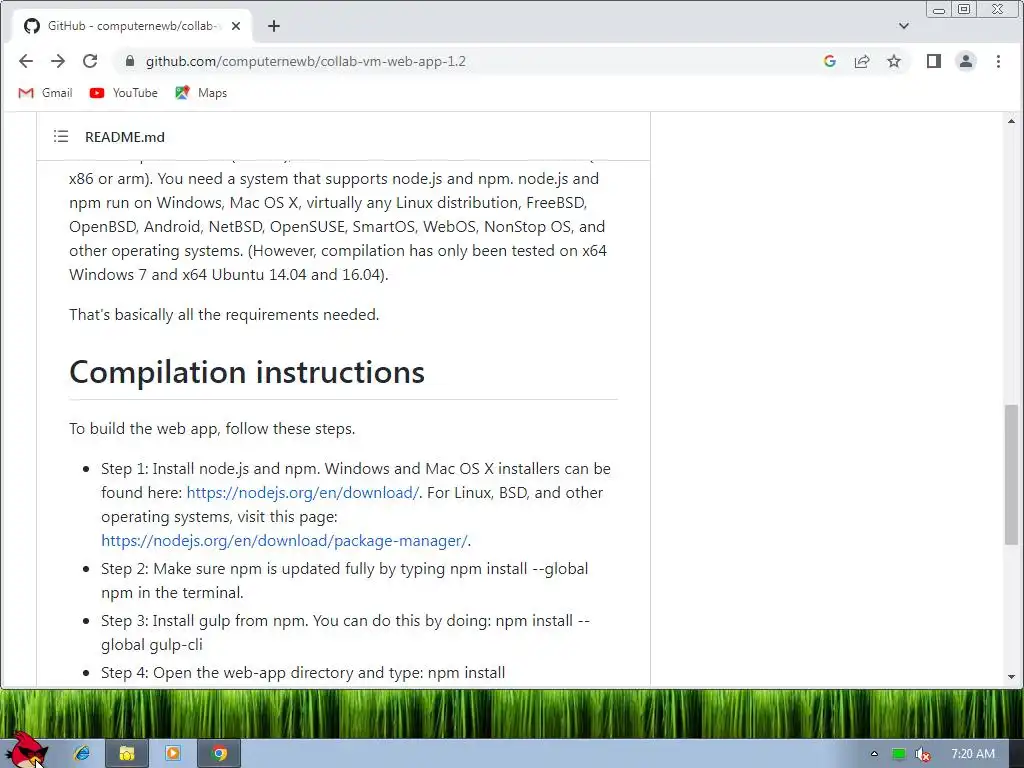Open a new browser tab

pos(274,26)
